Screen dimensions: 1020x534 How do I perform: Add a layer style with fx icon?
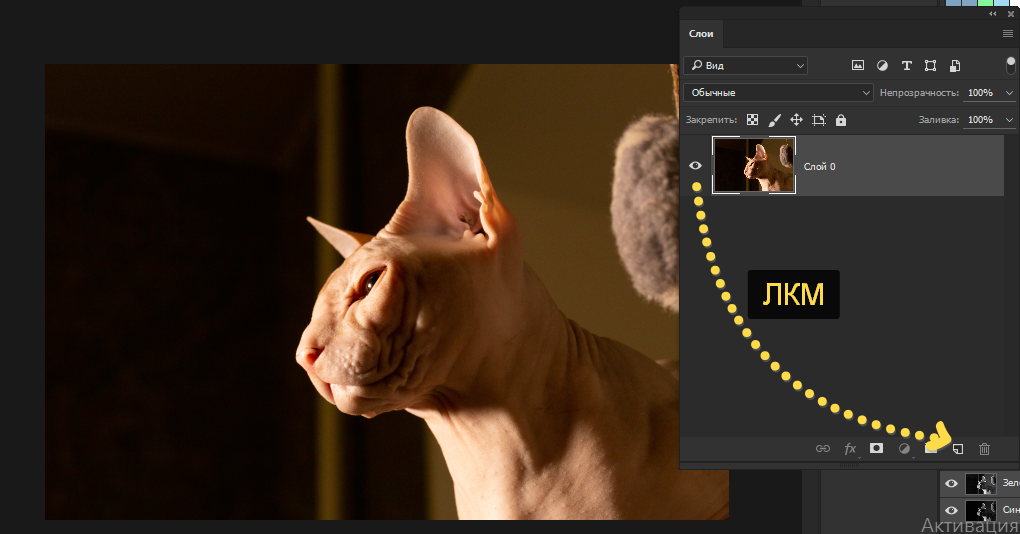[x=850, y=449]
